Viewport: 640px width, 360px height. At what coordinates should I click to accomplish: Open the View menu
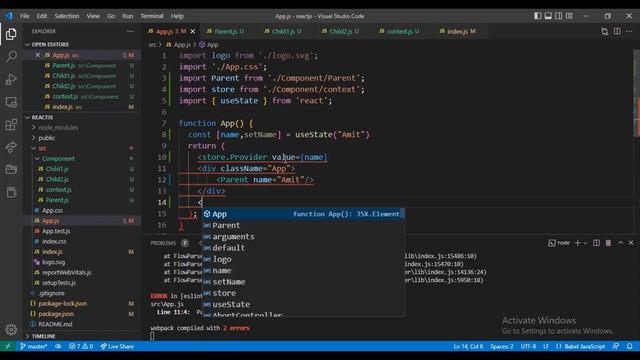[93, 16]
